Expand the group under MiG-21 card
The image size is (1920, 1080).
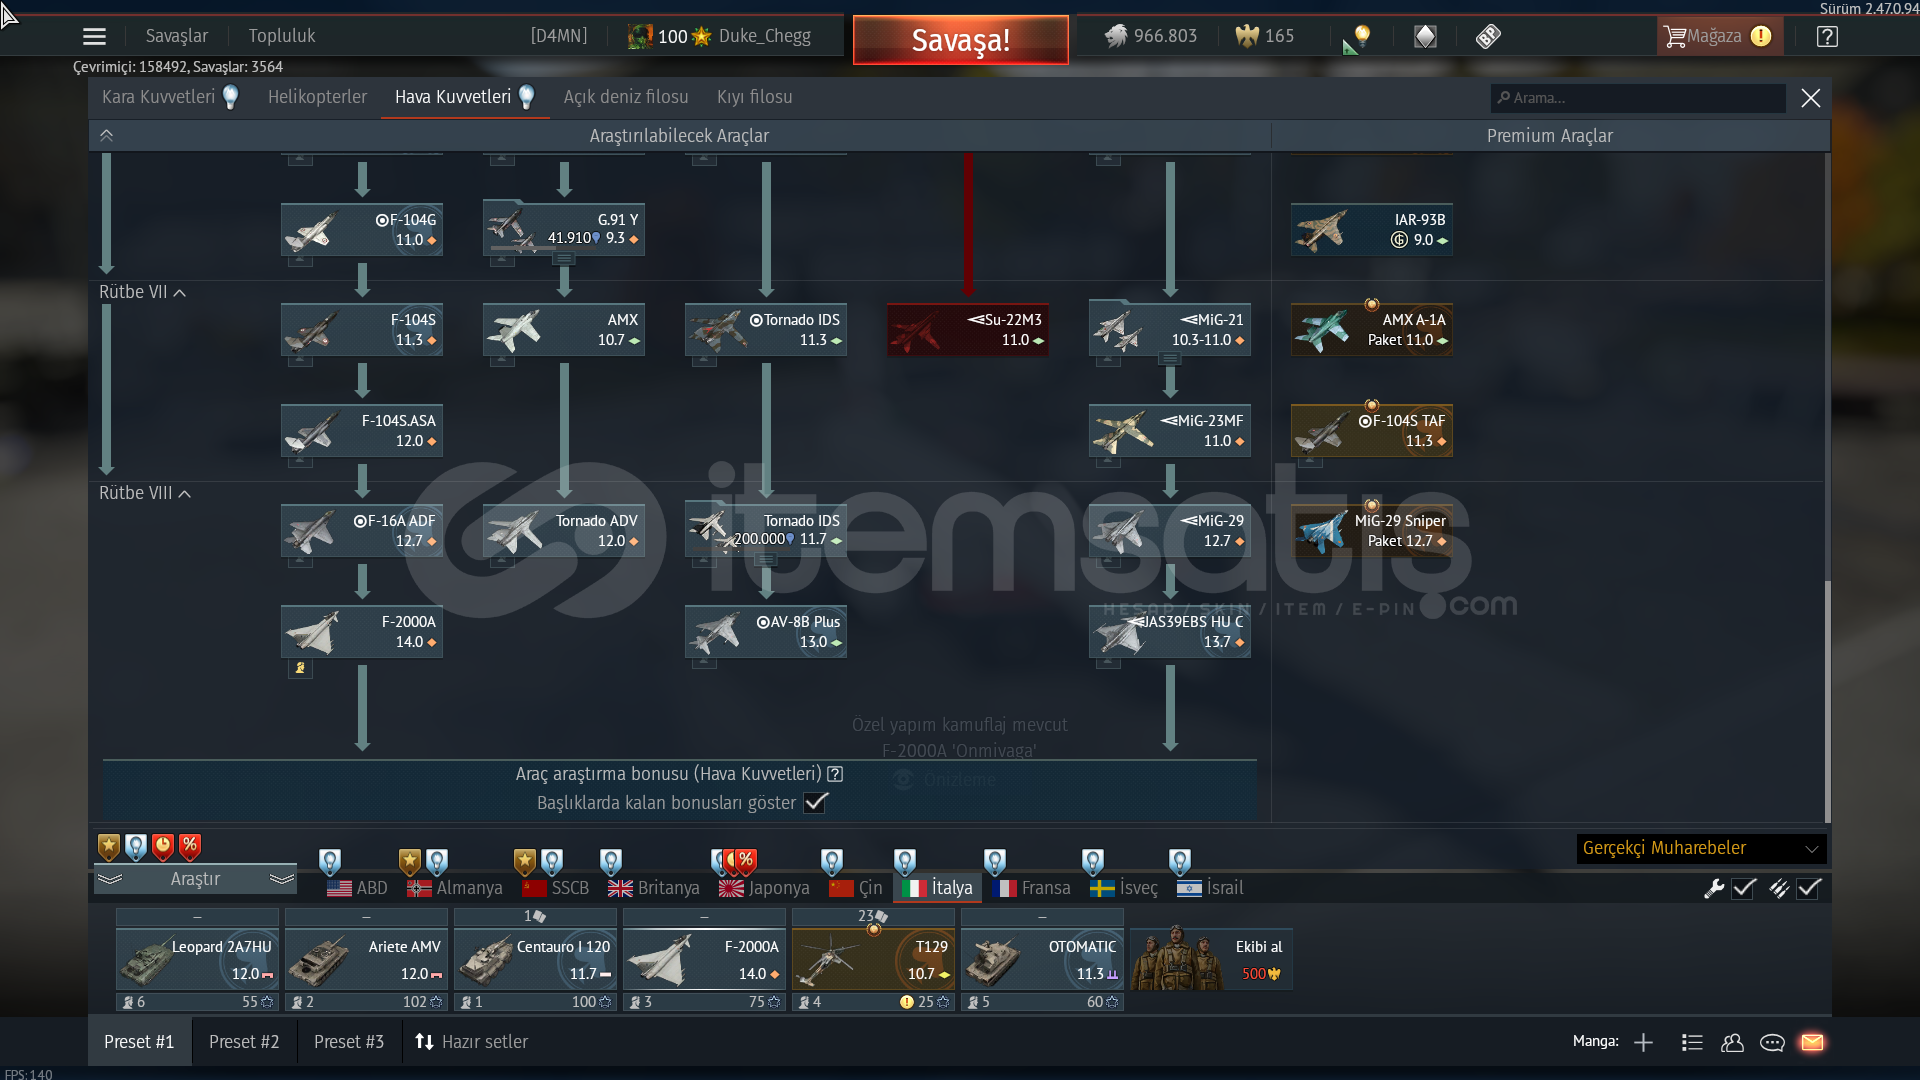[x=1170, y=360]
